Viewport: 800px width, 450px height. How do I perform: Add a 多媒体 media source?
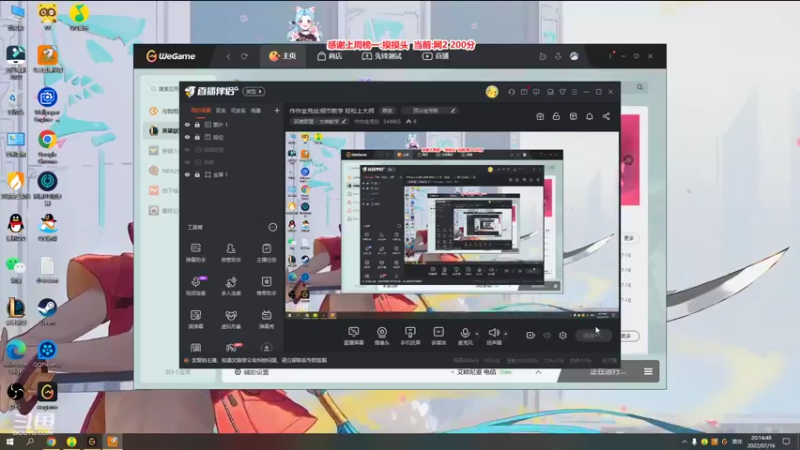coord(438,336)
